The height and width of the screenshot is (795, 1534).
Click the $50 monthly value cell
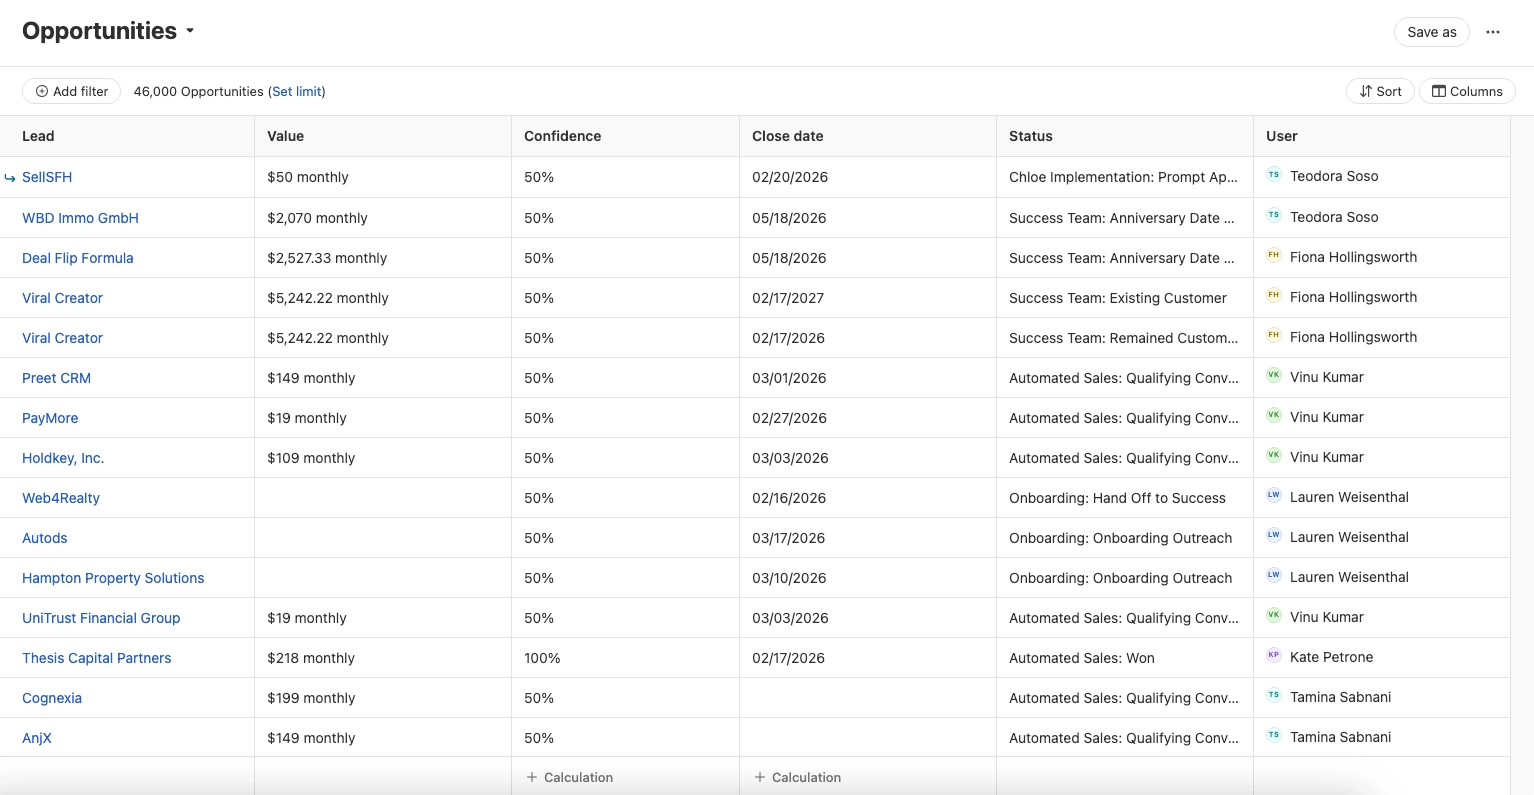tap(383, 177)
